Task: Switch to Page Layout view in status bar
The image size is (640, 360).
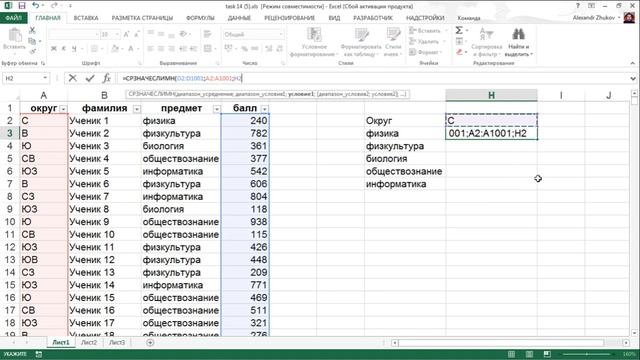Action: [x=529, y=354]
